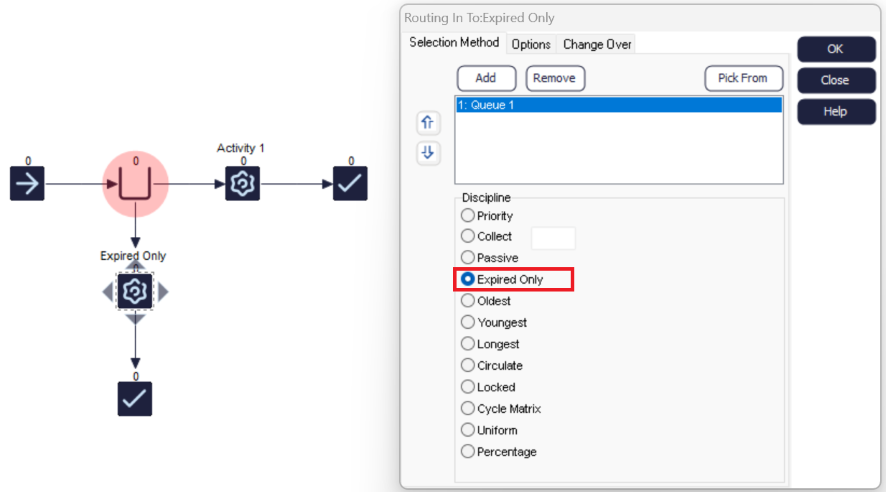This screenshot has width=886, height=492.
Task: Select the Start Point arrow icon
Action: (x=27, y=183)
